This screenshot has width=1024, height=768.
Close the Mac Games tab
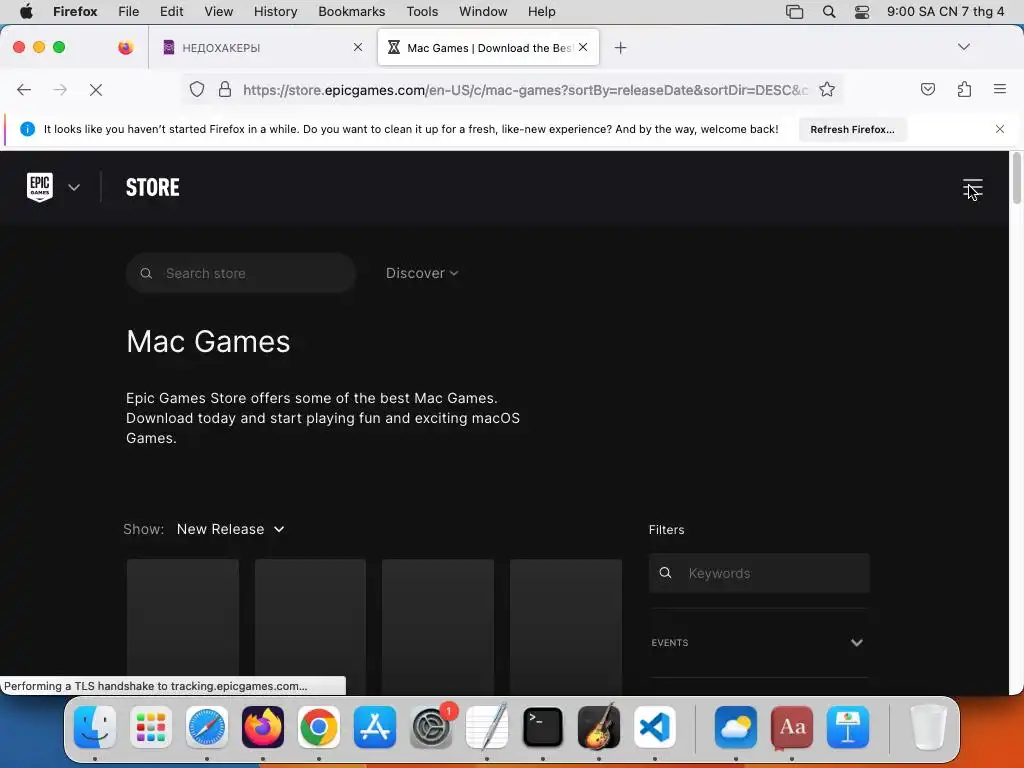pyautogui.click(x=583, y=47)
